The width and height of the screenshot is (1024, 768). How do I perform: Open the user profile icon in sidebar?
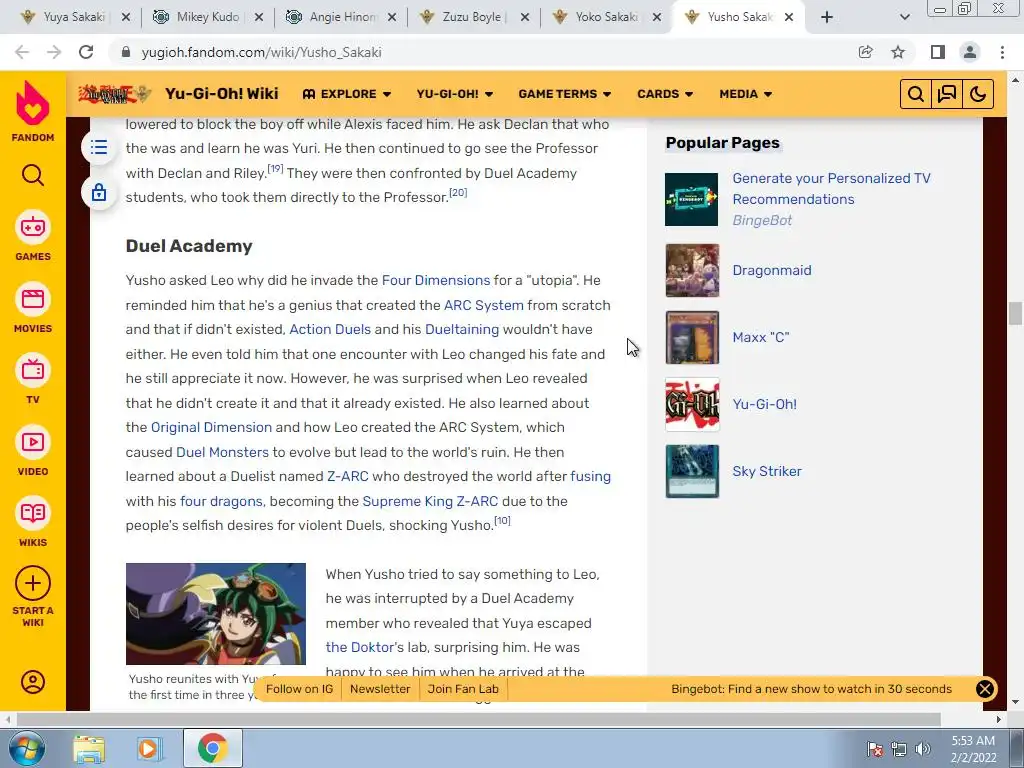coord(33,682)
